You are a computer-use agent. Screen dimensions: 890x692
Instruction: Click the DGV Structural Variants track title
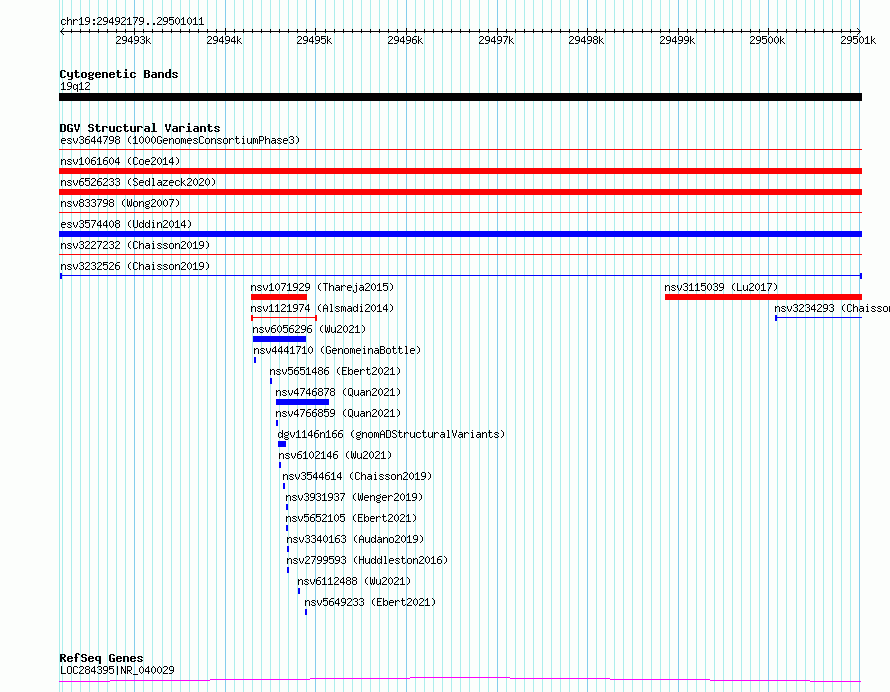(140, 128)
